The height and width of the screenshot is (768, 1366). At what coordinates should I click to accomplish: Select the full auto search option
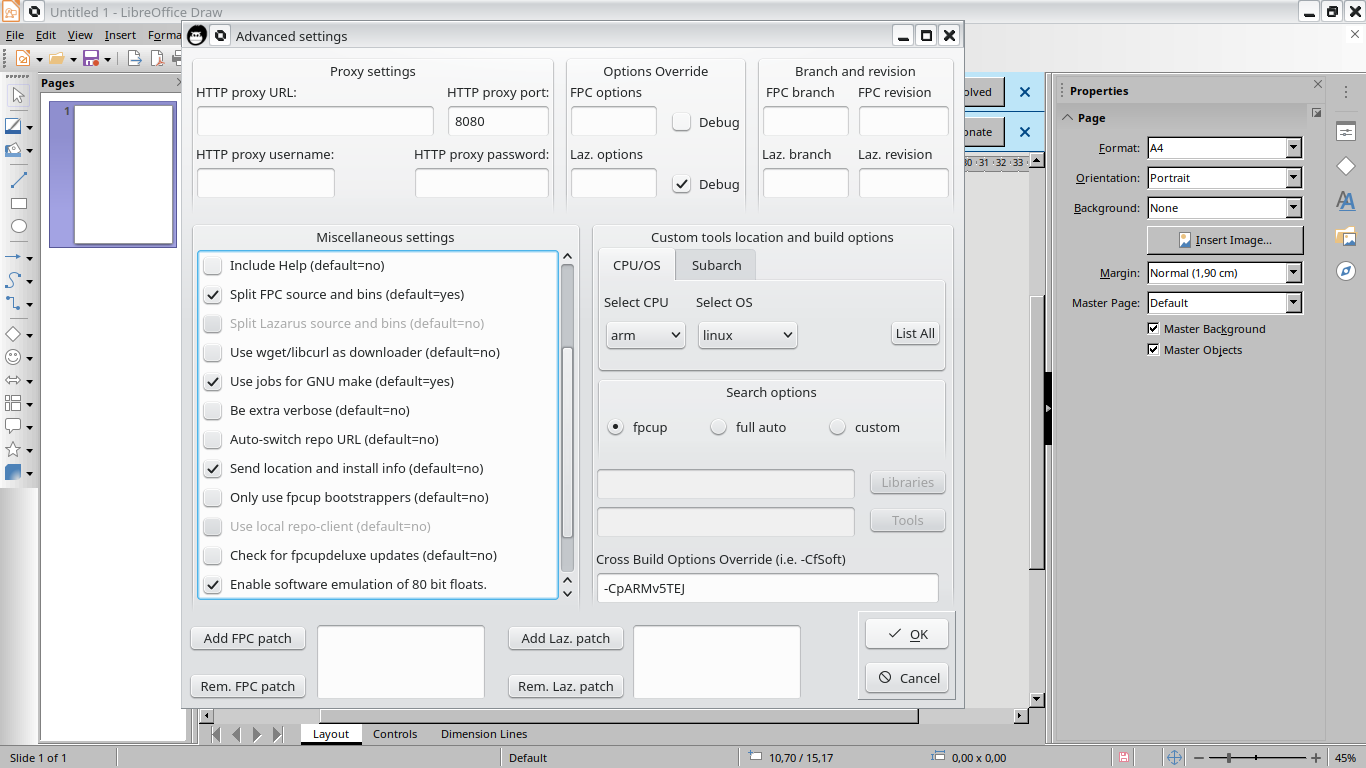(718, 427)
